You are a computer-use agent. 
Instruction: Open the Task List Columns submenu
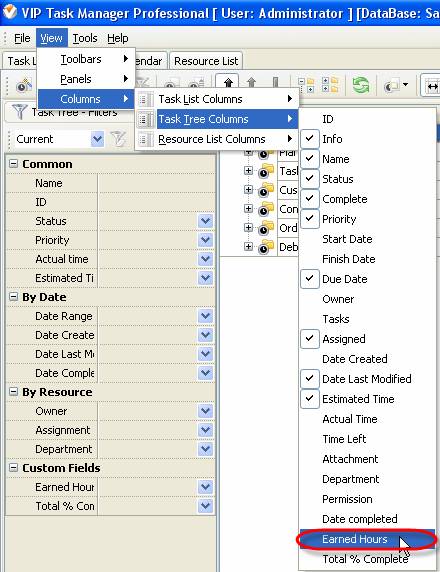pos(217,99)
